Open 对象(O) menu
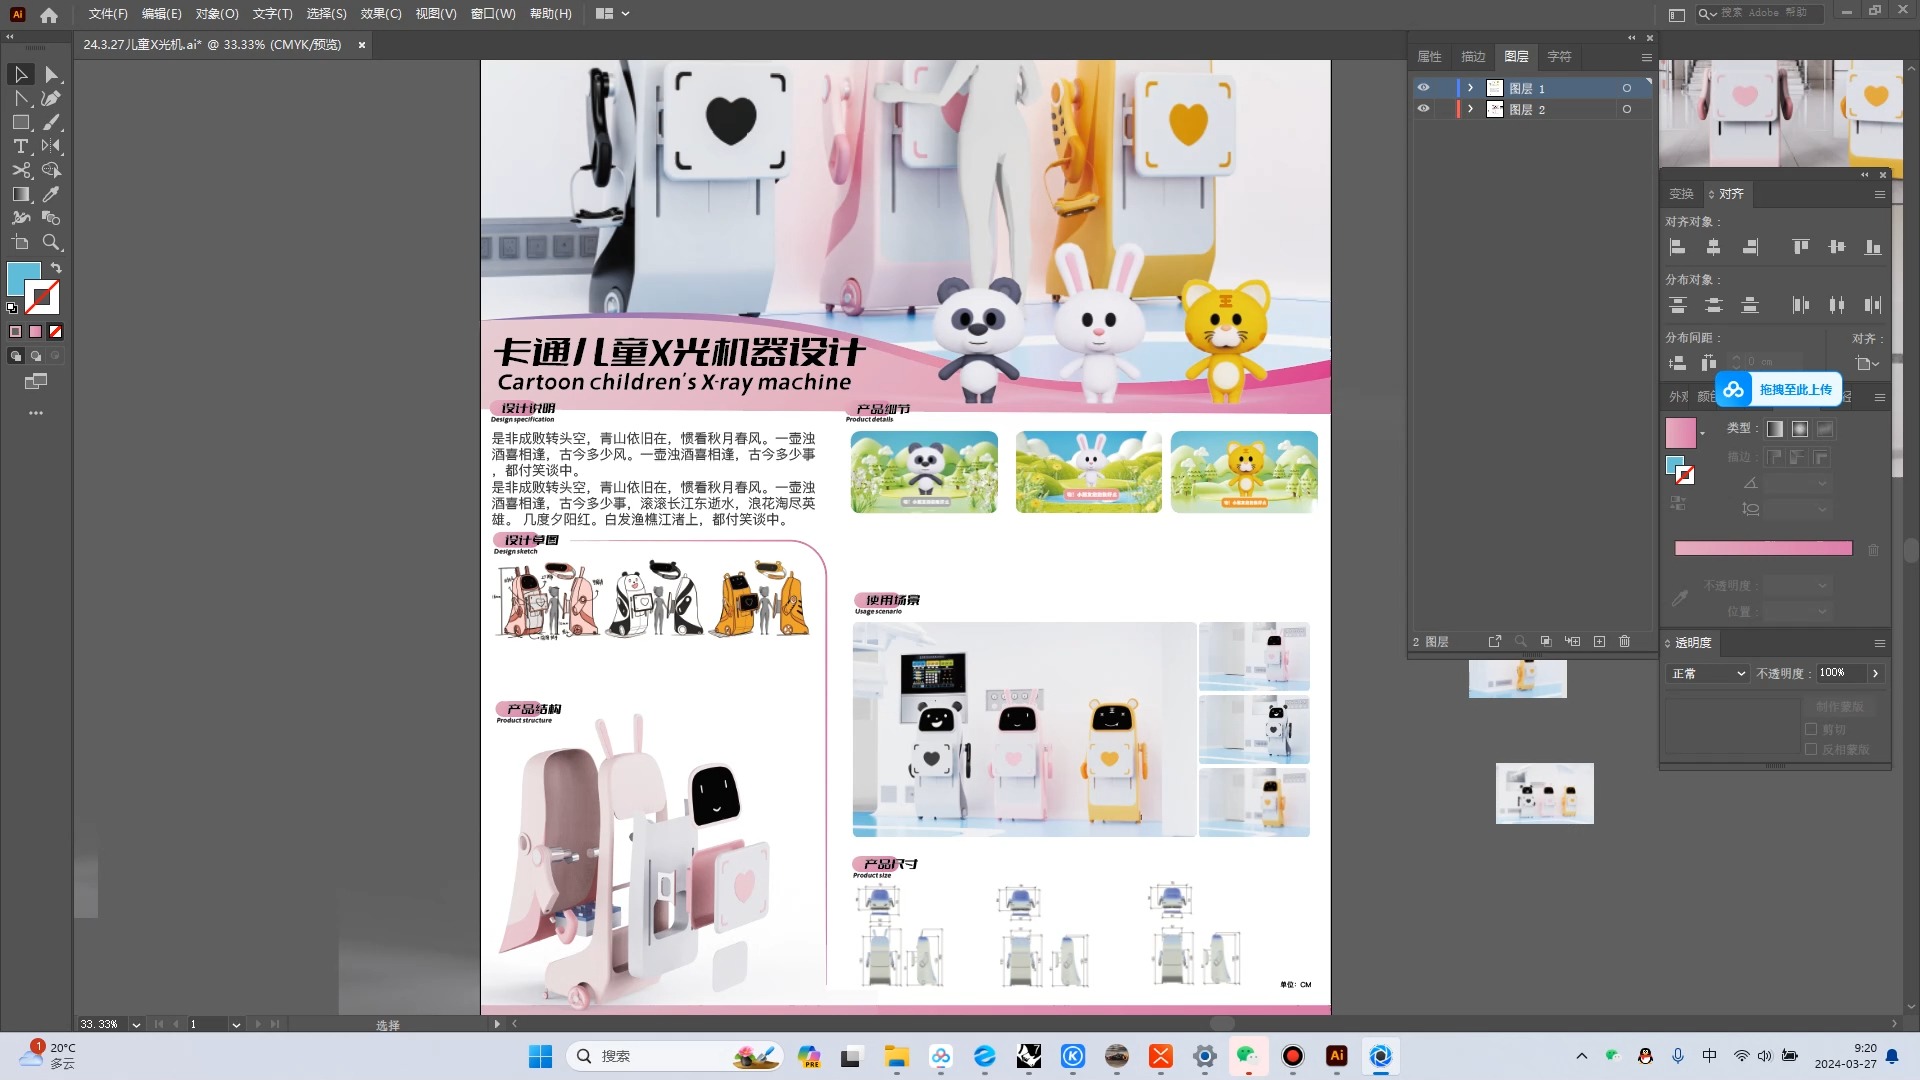Viewport: 1920px width, 1080px height. [217, 14]
